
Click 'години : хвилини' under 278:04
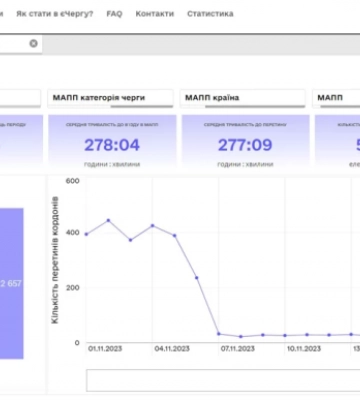pyautogui.click(x=112, y=164)
